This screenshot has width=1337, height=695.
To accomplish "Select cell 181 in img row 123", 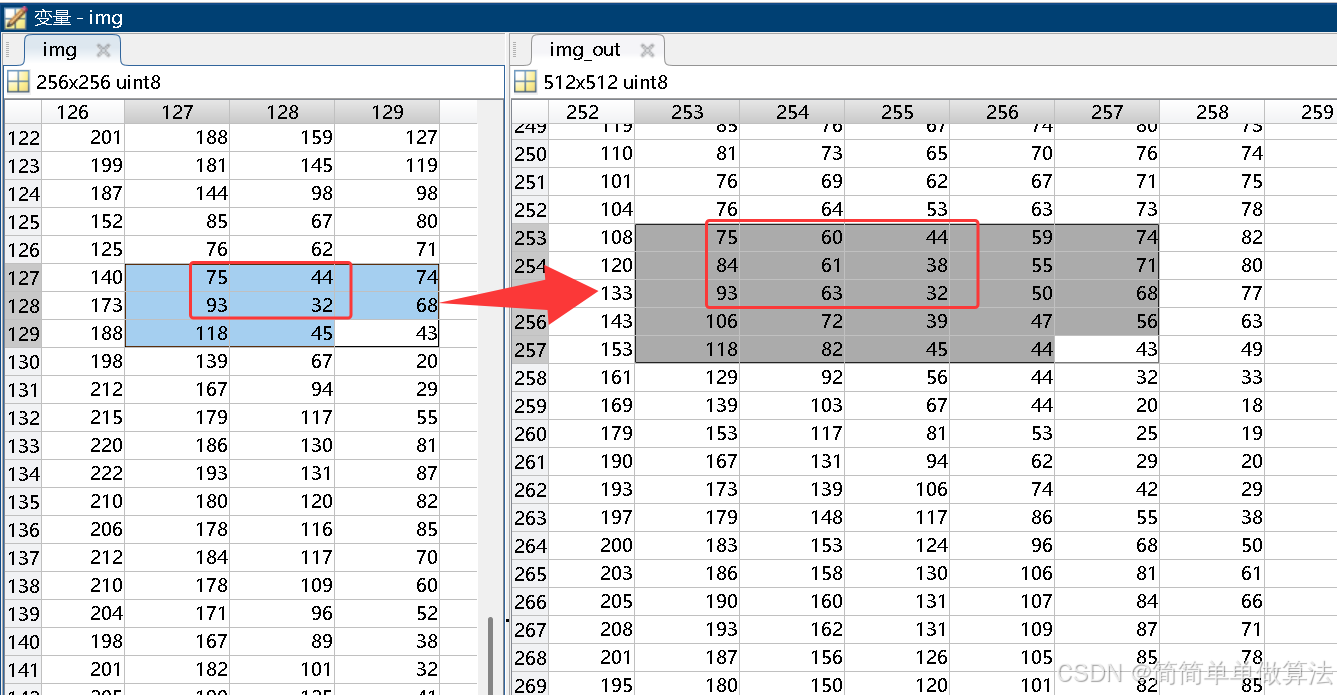I will 177,165.
